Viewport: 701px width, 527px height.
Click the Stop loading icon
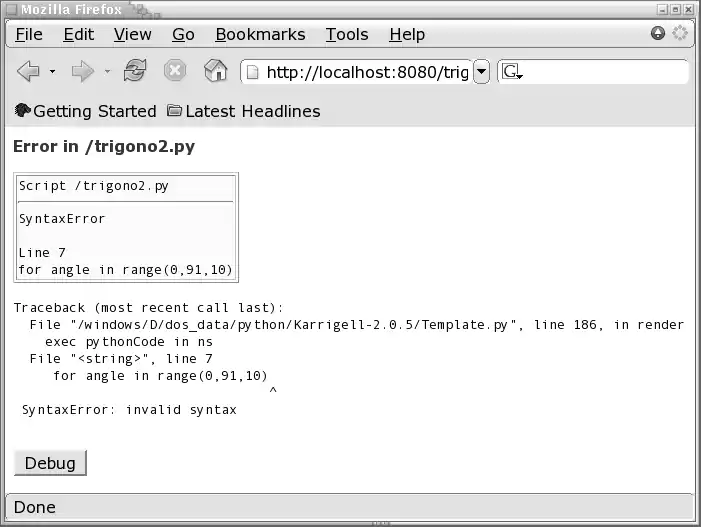point(175,71)
